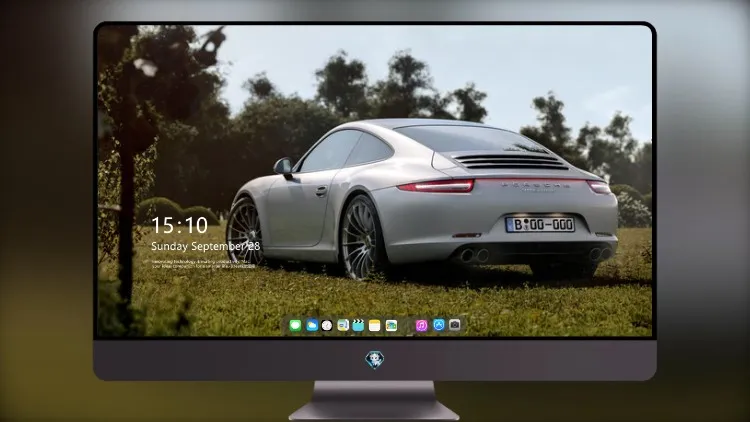Launch the clapperboard video app

(358, 325)
